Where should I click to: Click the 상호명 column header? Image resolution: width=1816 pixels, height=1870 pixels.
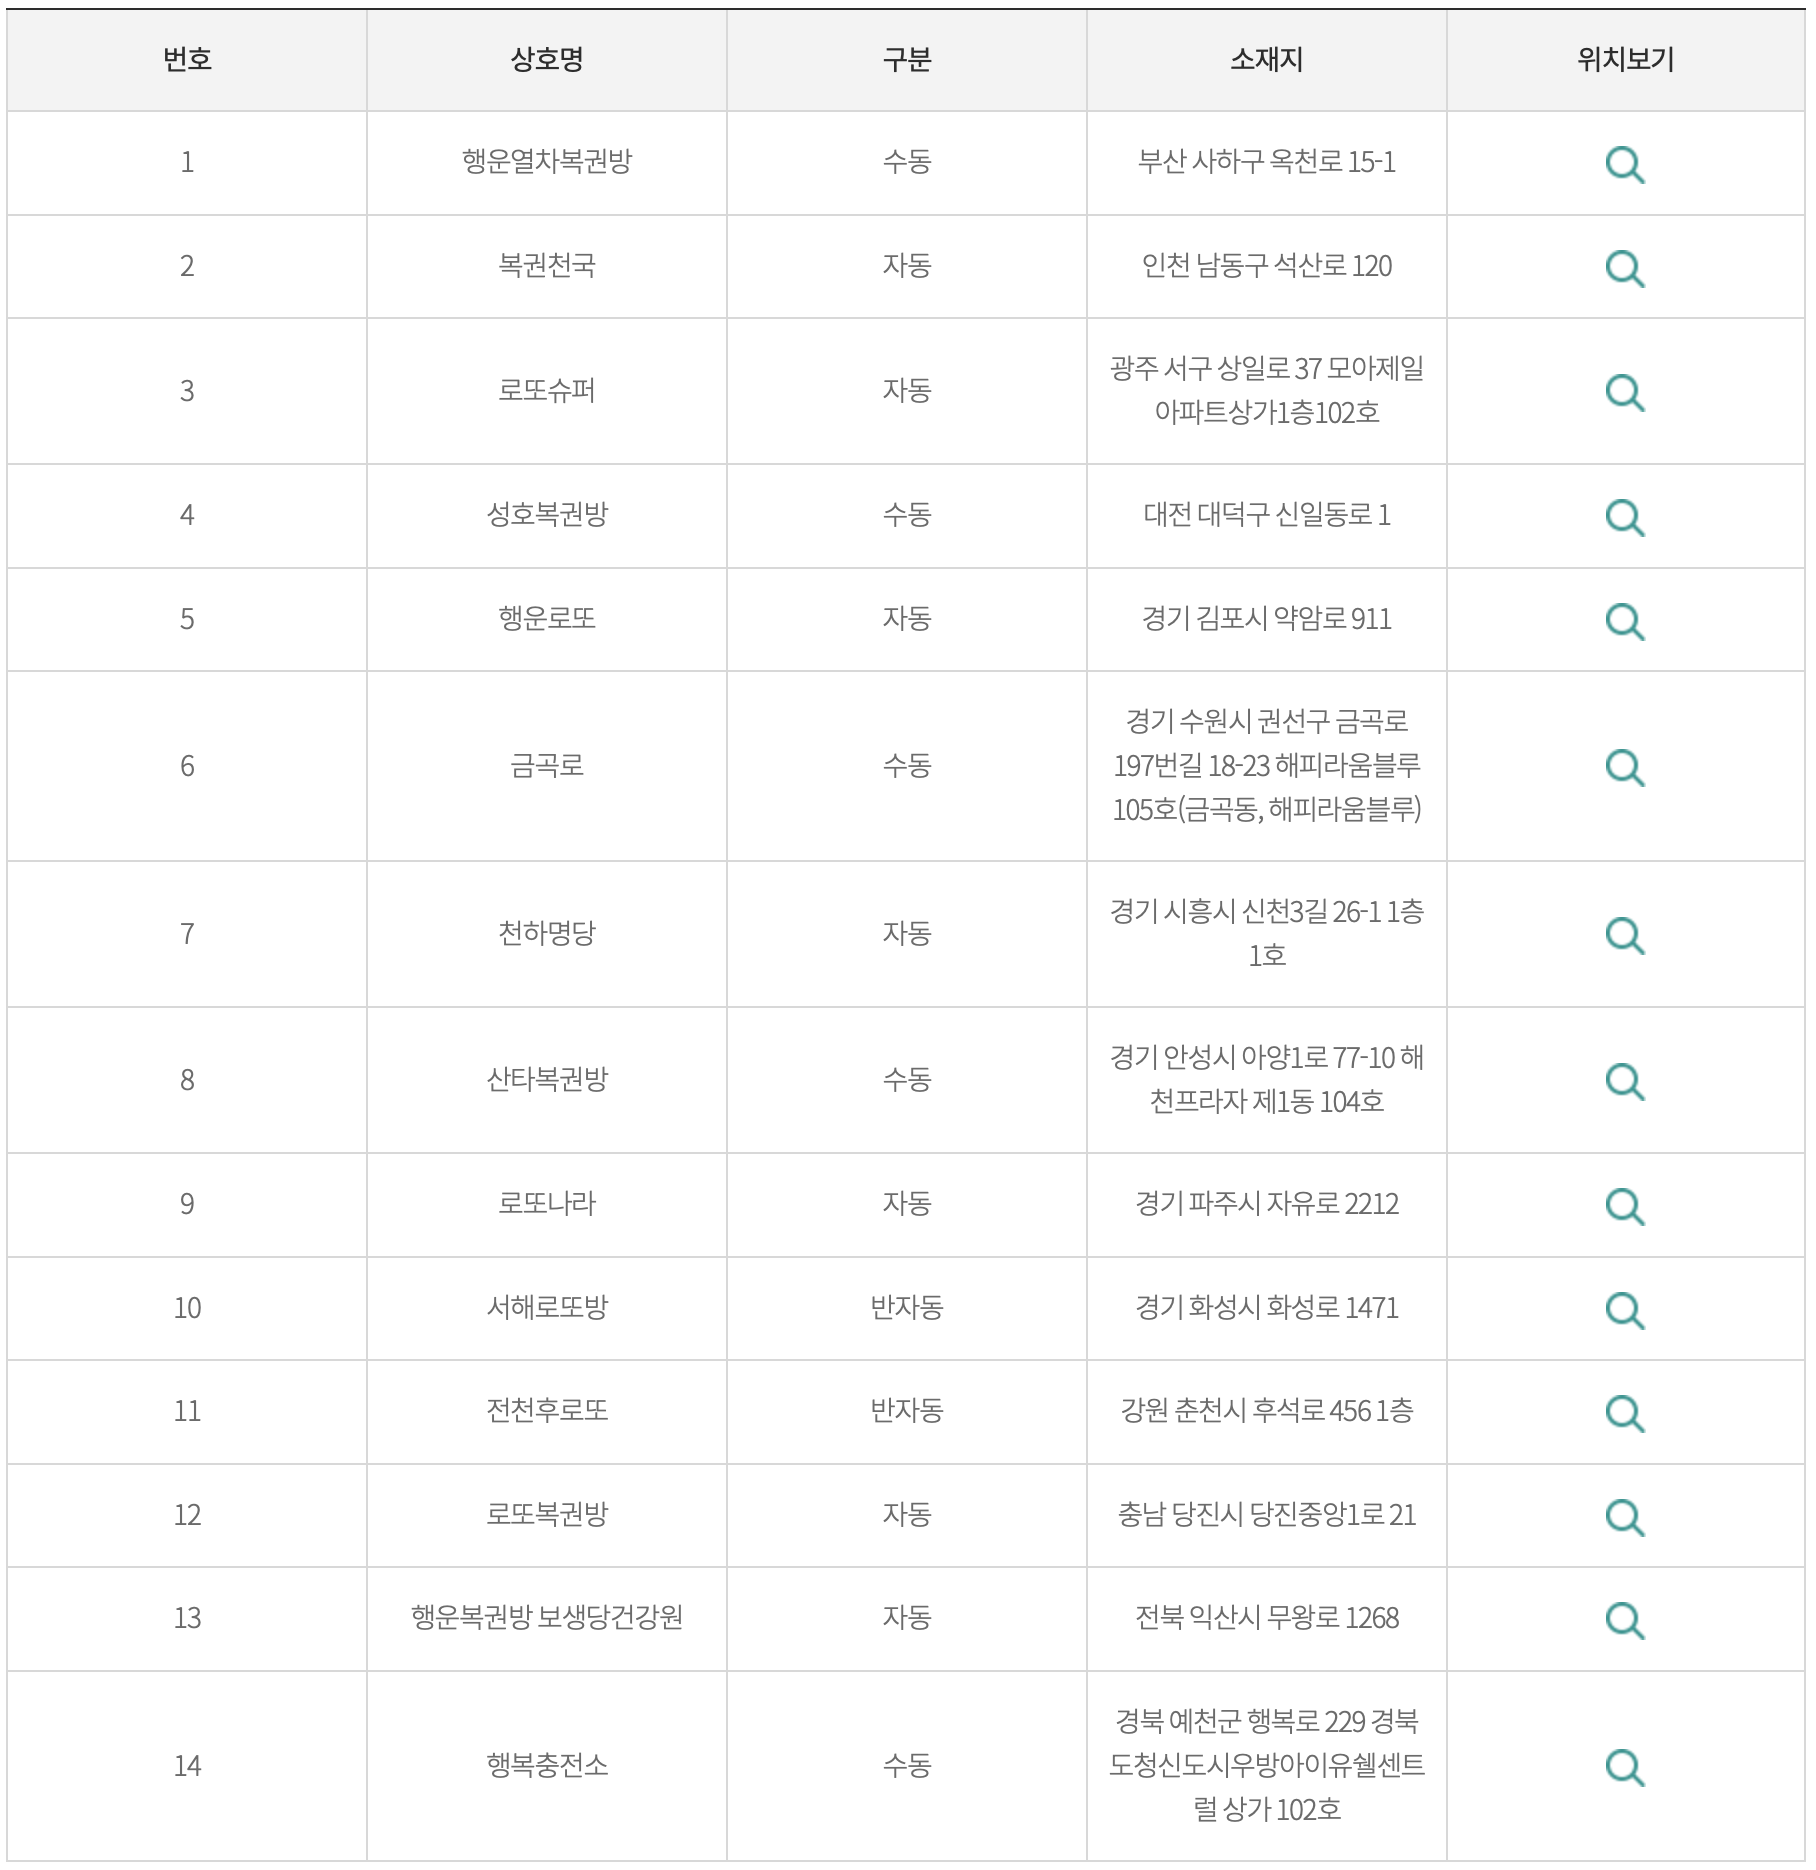pyautogui.click(x=547, y=60)
